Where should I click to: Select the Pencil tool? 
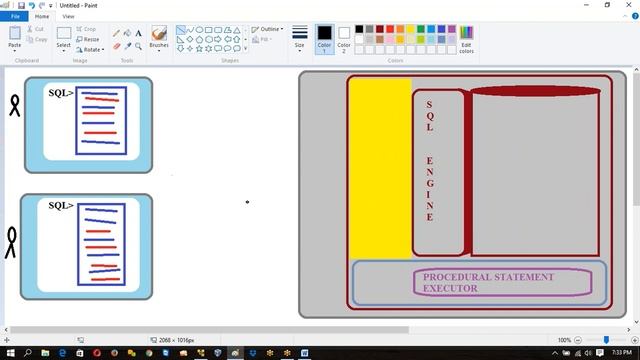pyautogui.click(x=116, y=33)
